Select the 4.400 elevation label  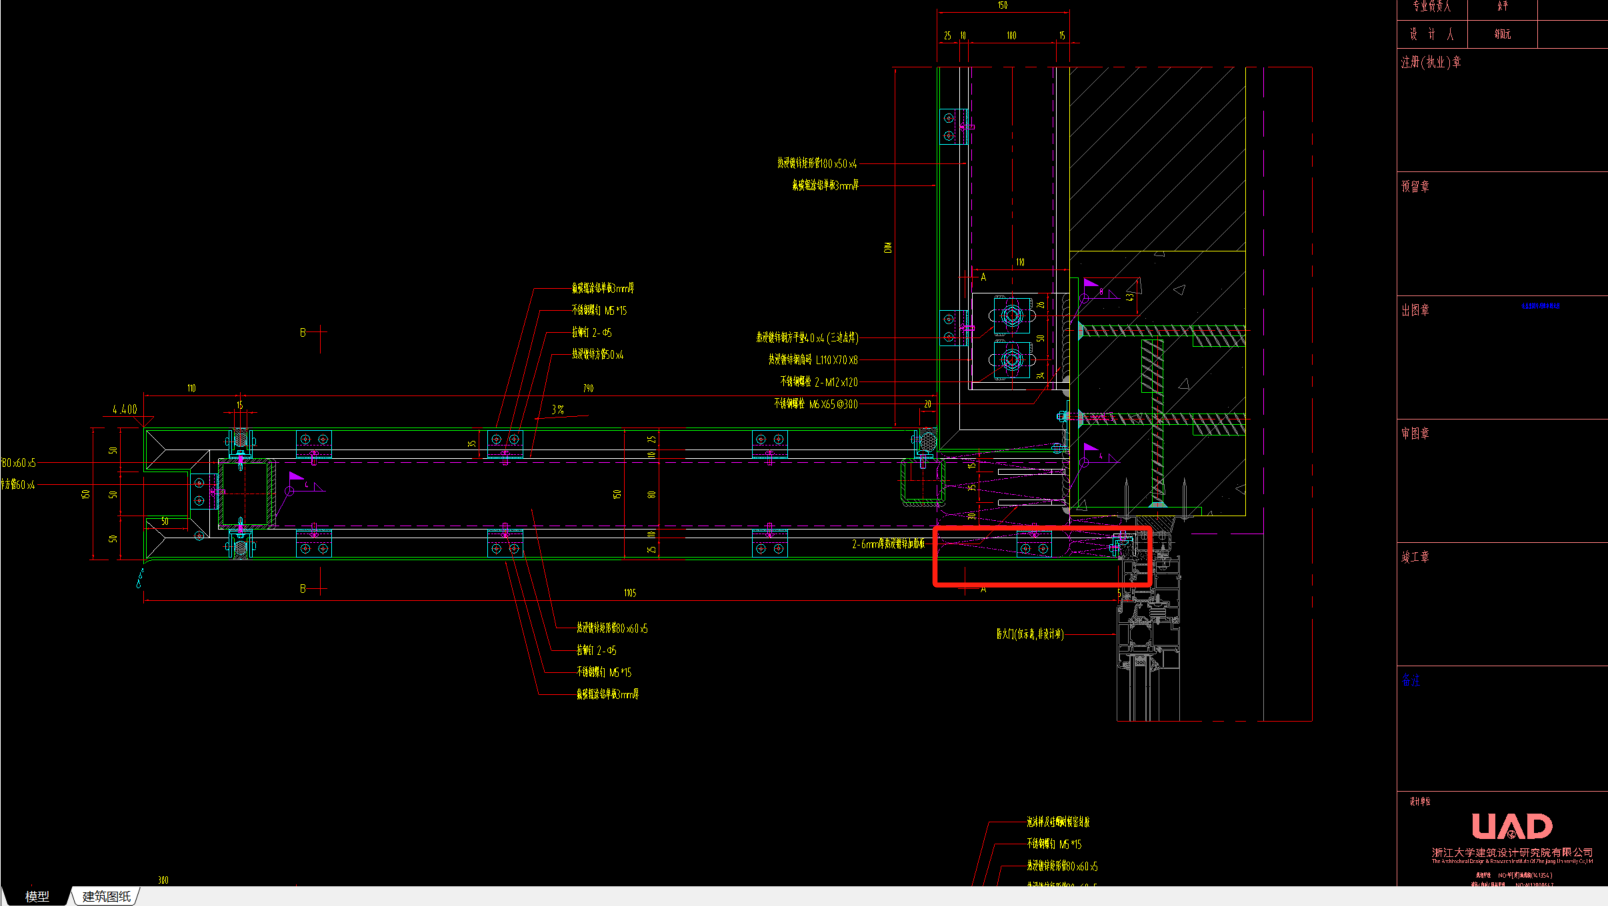click(x=125, y=409)
